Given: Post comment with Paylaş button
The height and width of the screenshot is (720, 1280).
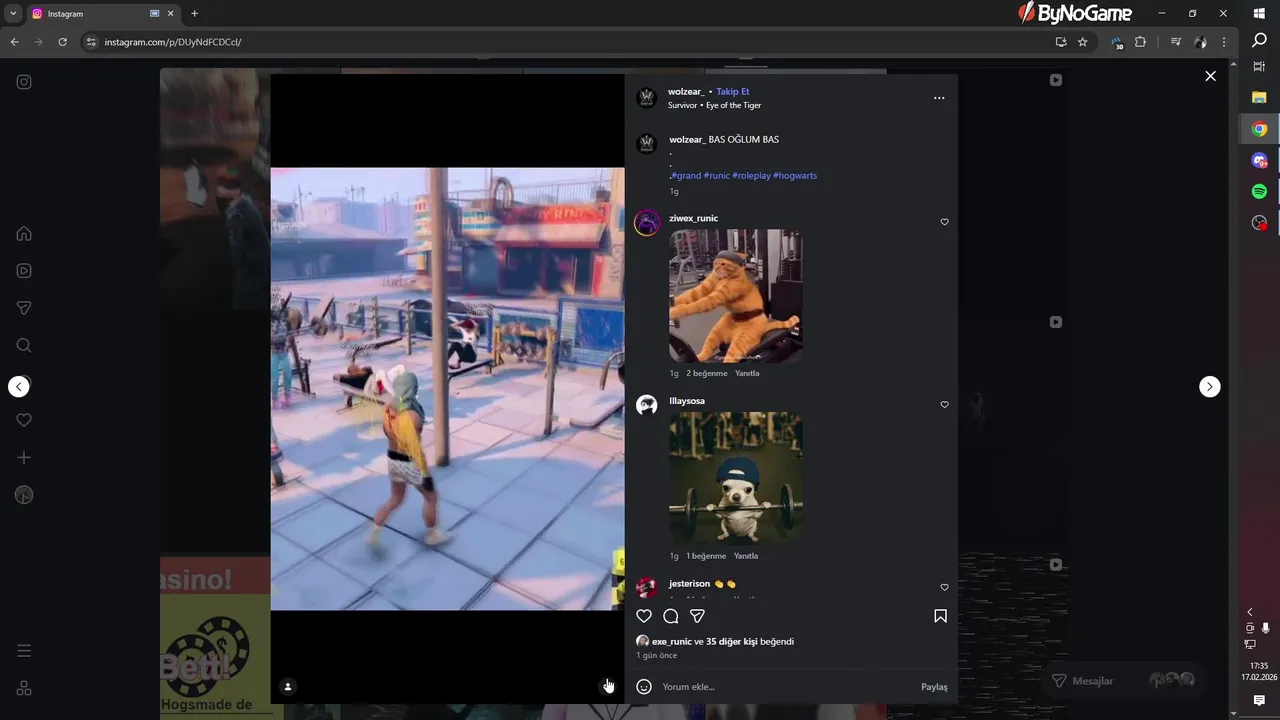Looking at the screenshot, I should coord(934,687).
